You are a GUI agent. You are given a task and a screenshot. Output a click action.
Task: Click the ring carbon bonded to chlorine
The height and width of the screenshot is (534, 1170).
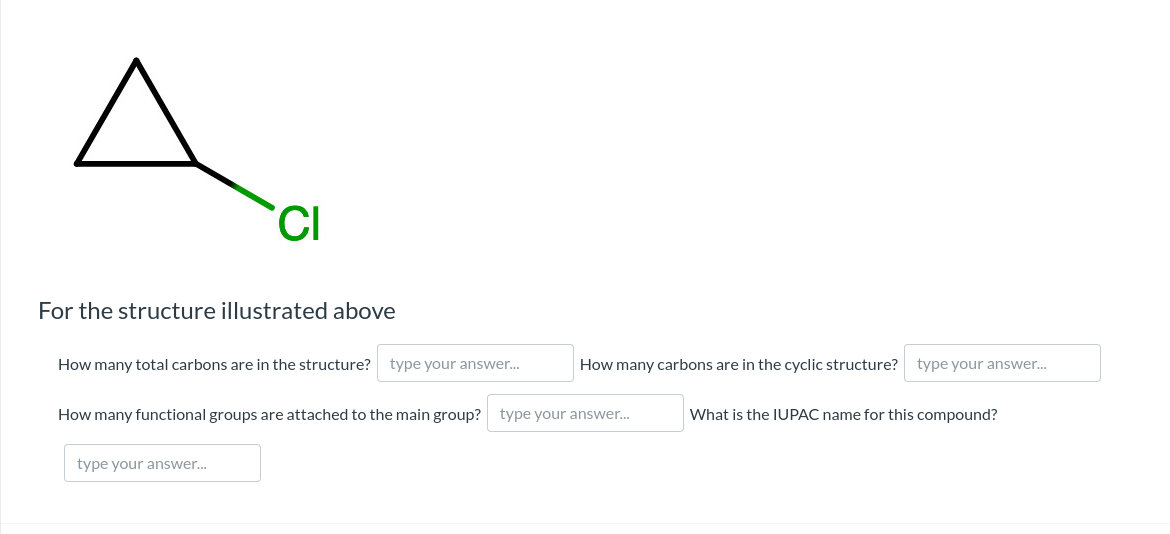tap(195, 163)
